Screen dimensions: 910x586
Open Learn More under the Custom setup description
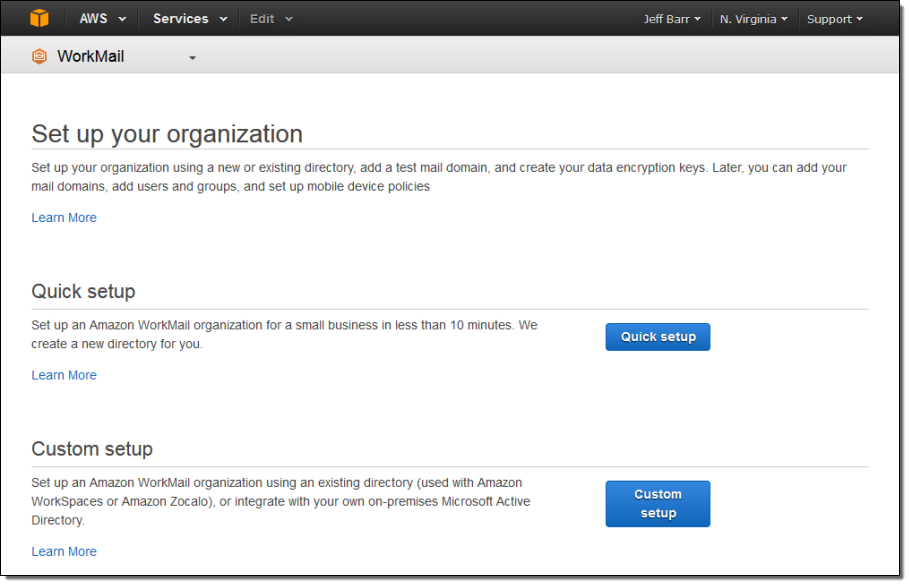[x=64, y=551]
